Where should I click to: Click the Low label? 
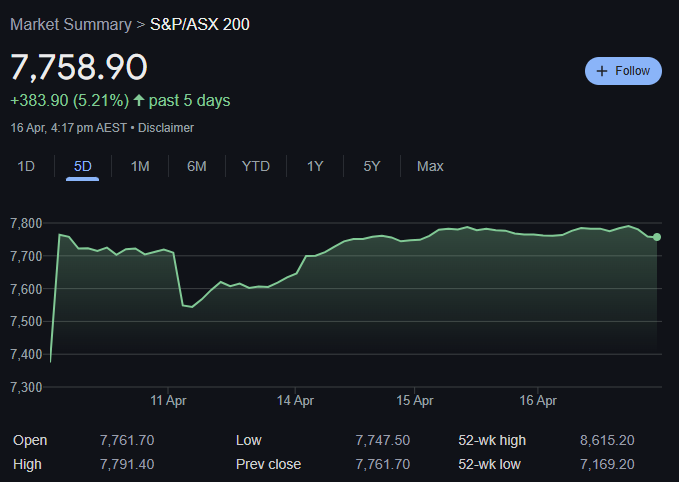pyautogui.click(x=249, y=440)
